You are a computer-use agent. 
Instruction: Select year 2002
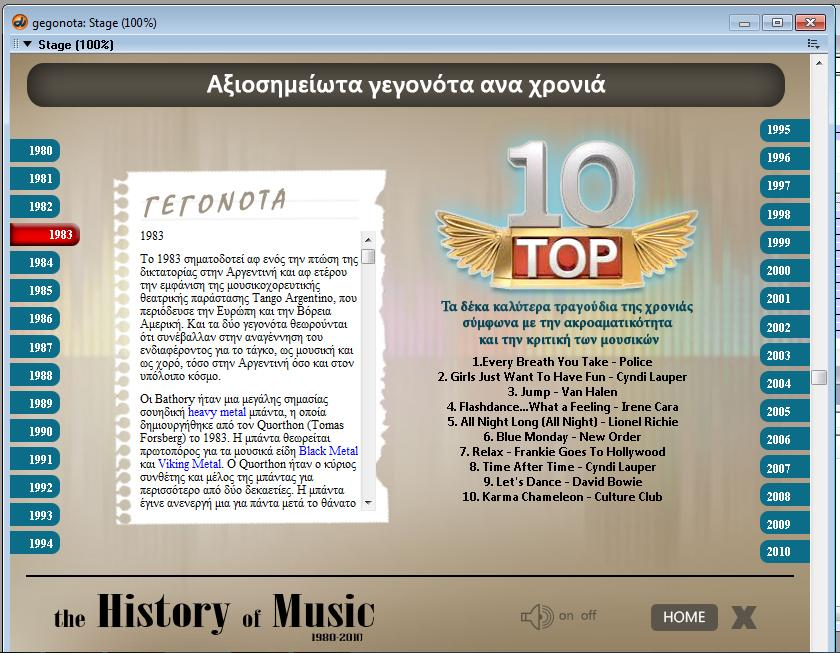[x=784, y=327]
